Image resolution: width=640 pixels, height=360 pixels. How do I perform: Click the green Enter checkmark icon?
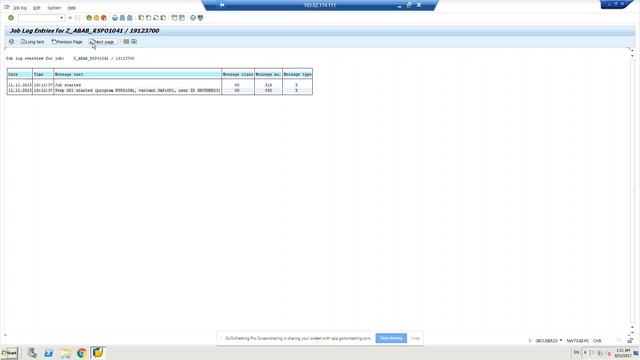click(11, 18)
